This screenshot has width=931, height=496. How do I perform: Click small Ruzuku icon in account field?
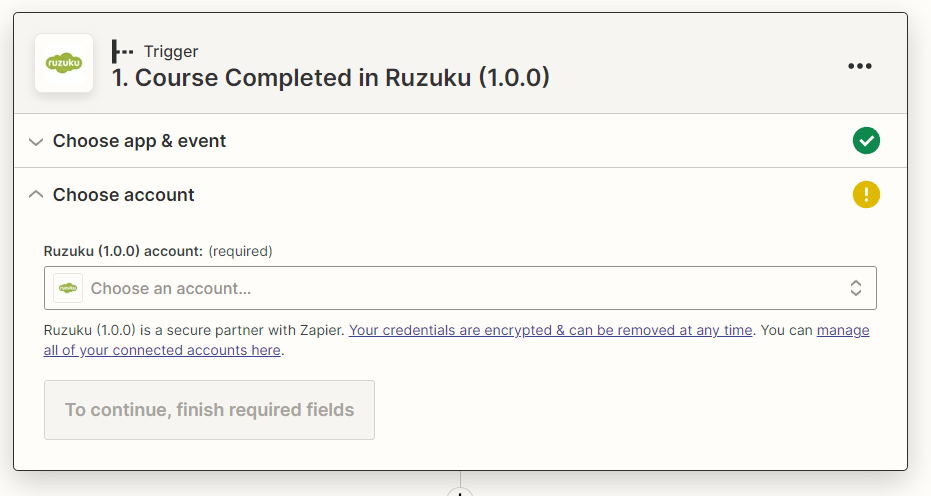point(68,288)
